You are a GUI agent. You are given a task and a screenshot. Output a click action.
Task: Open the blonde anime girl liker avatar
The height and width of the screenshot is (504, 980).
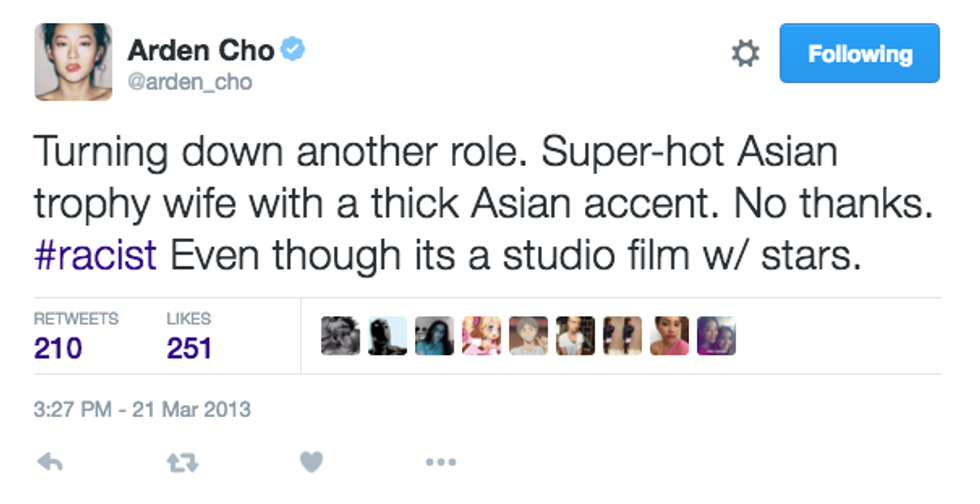pyautogui.click(x=481, y=337)
